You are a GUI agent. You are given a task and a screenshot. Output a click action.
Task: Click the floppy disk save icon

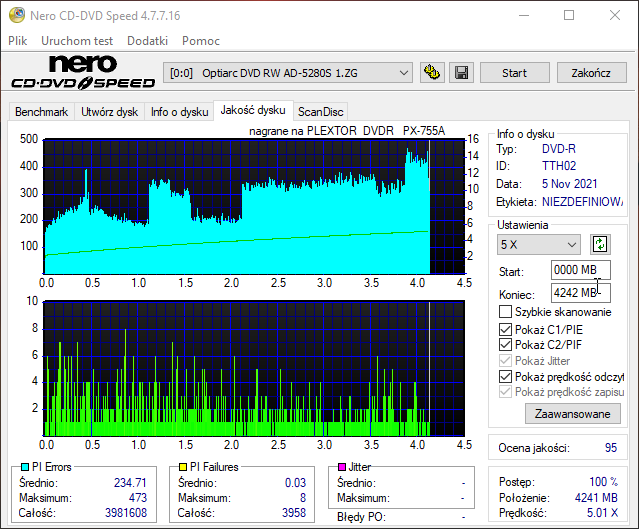461,73
